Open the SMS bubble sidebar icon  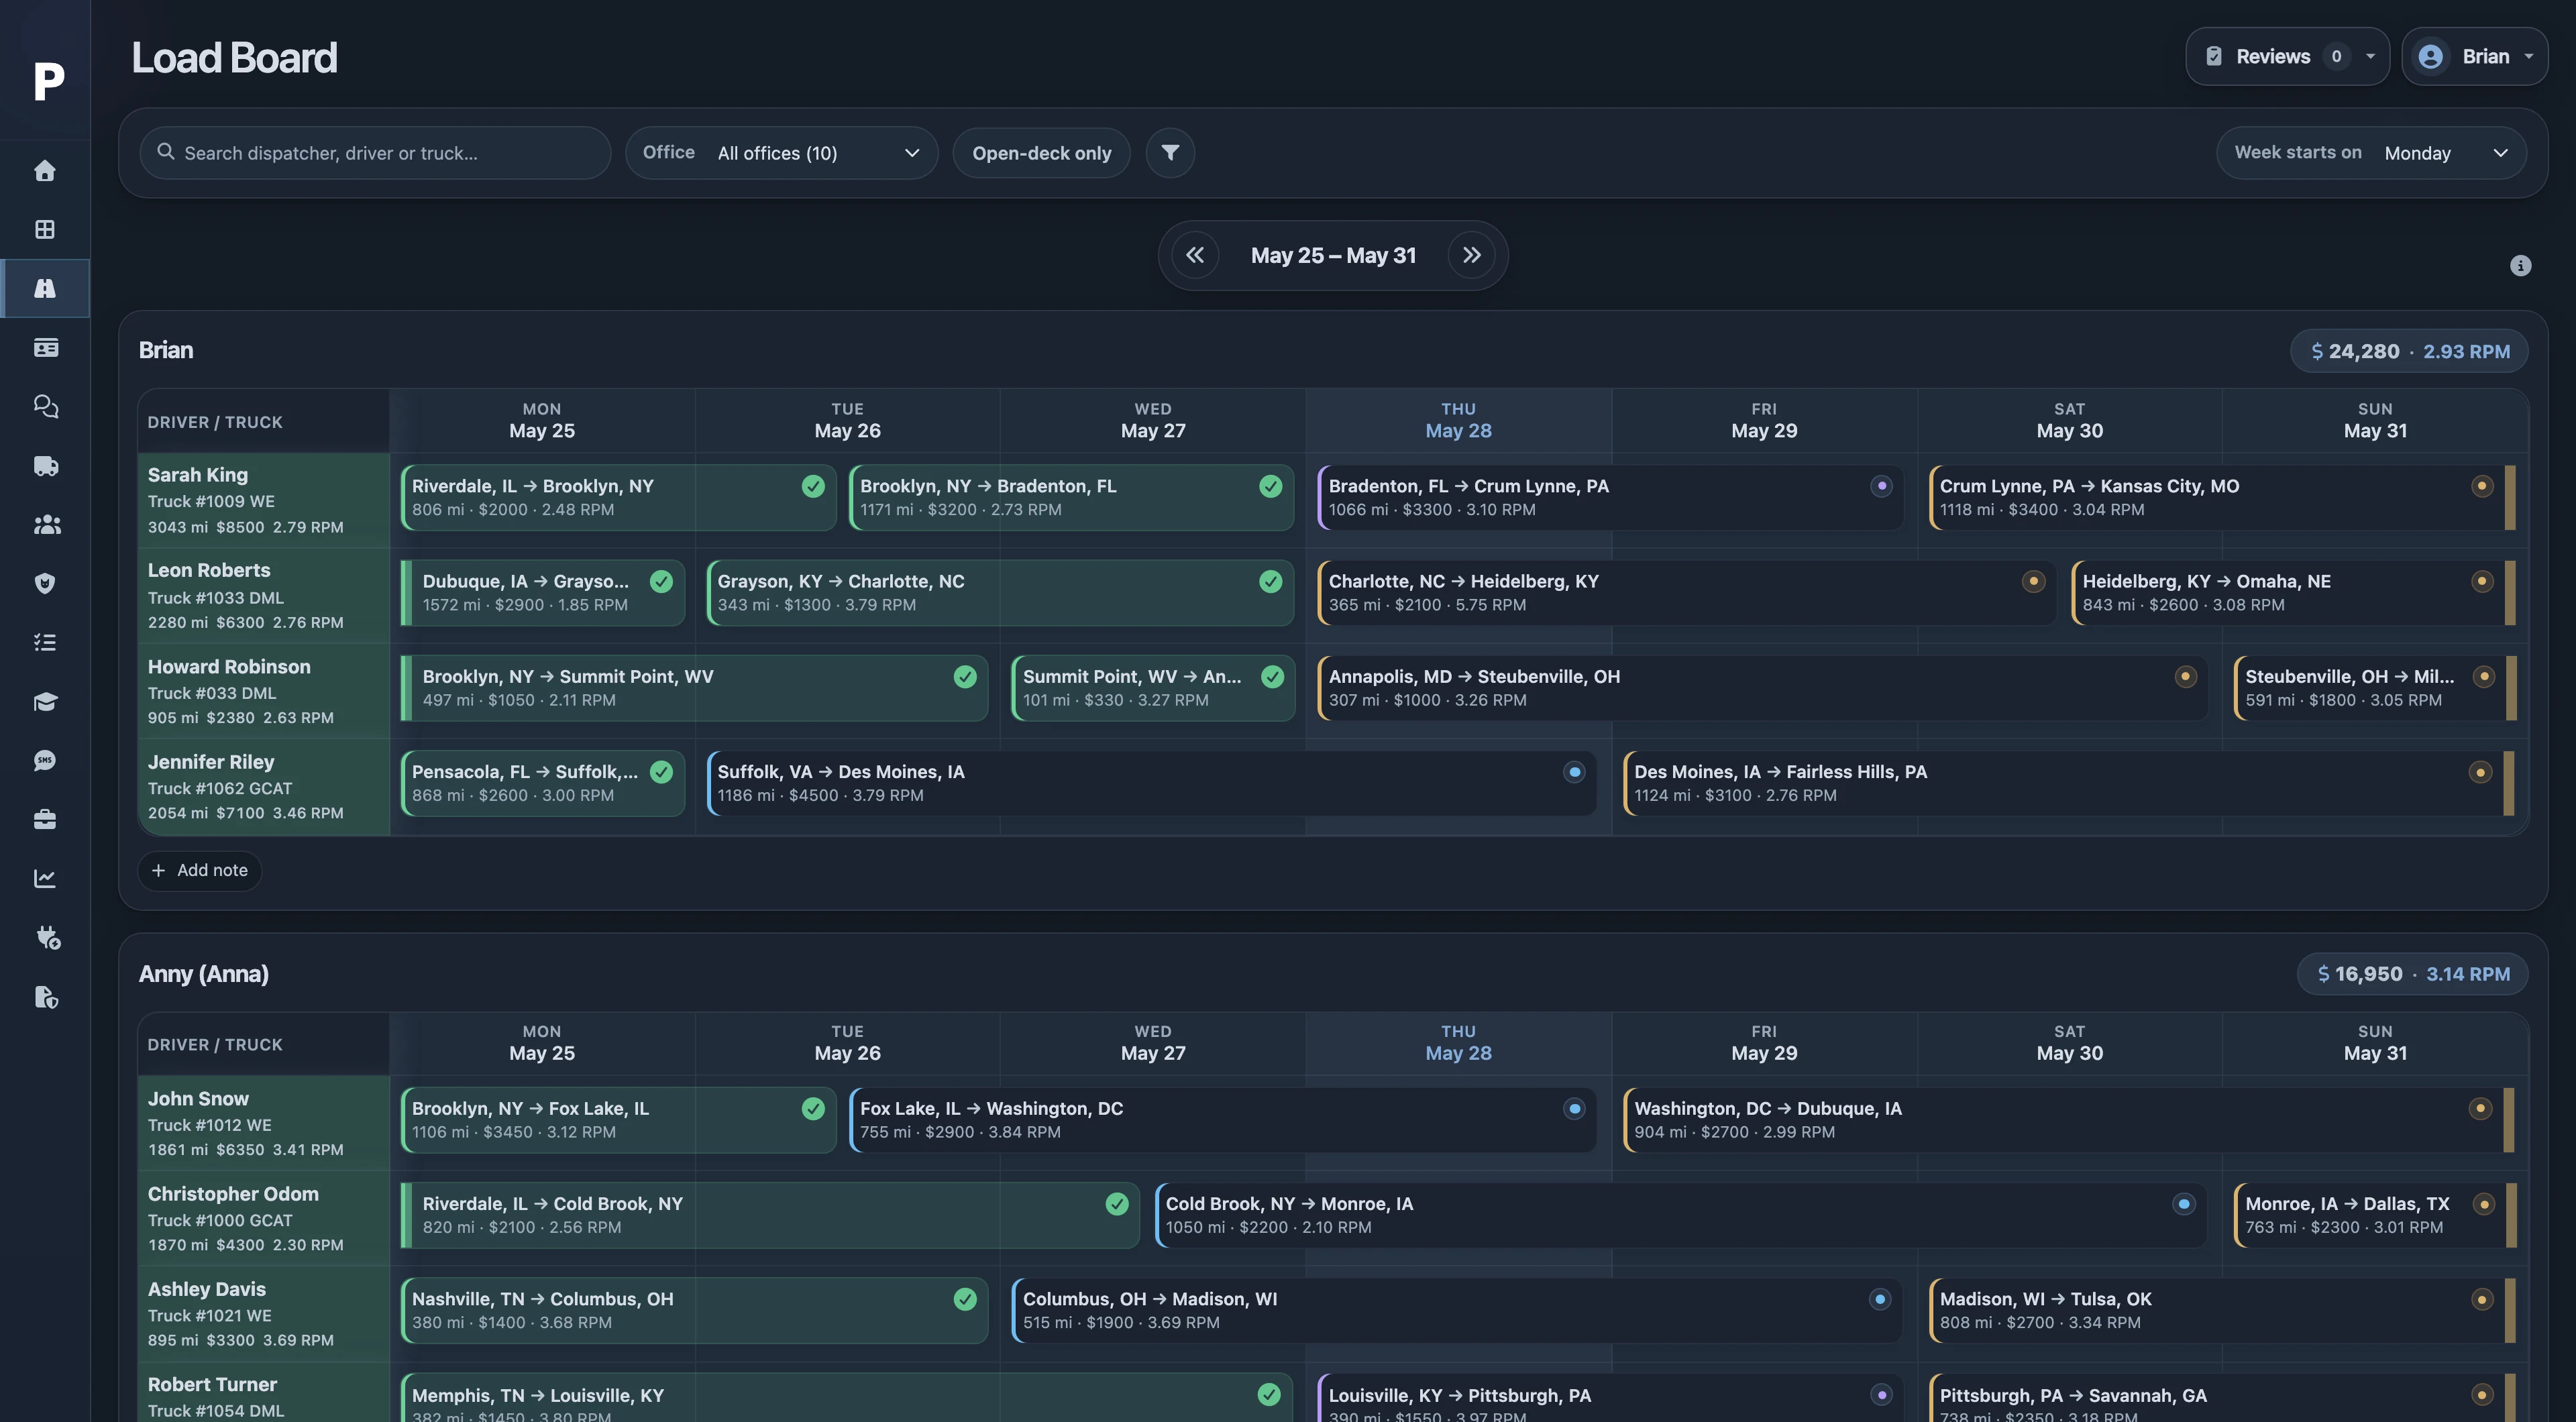coord(45,760)
